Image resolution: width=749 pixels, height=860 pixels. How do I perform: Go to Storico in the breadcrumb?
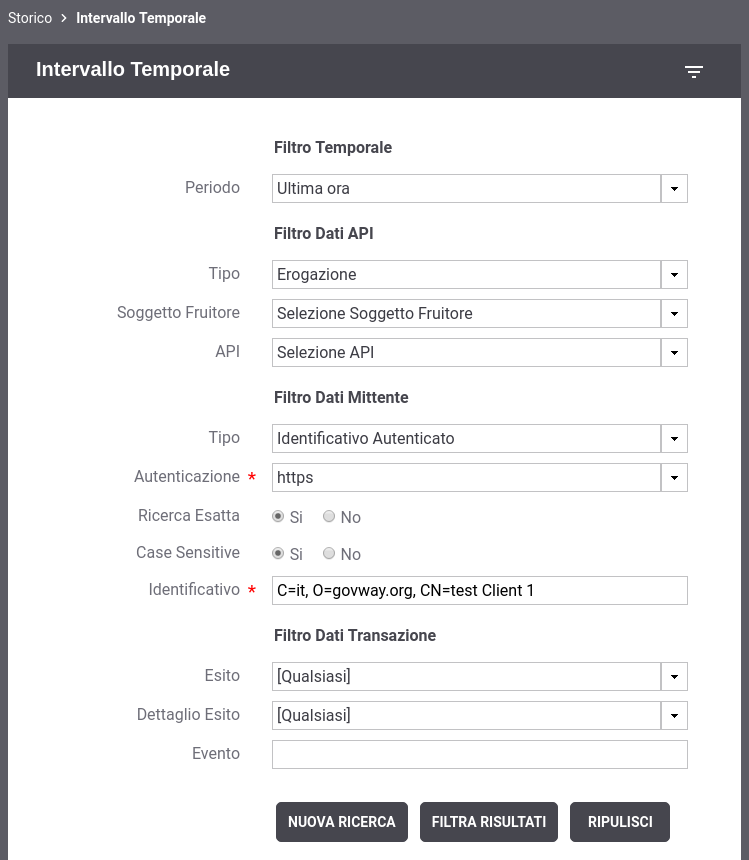pyautogui.click(x=30, y=18)
